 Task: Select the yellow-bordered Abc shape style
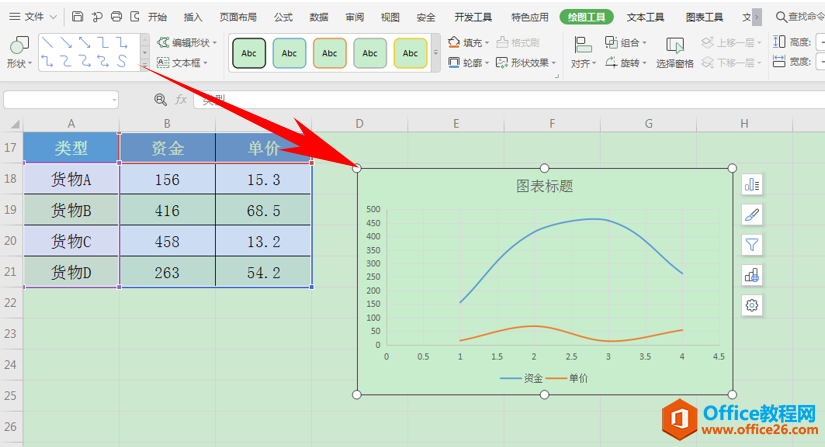[x=410, y=53]
